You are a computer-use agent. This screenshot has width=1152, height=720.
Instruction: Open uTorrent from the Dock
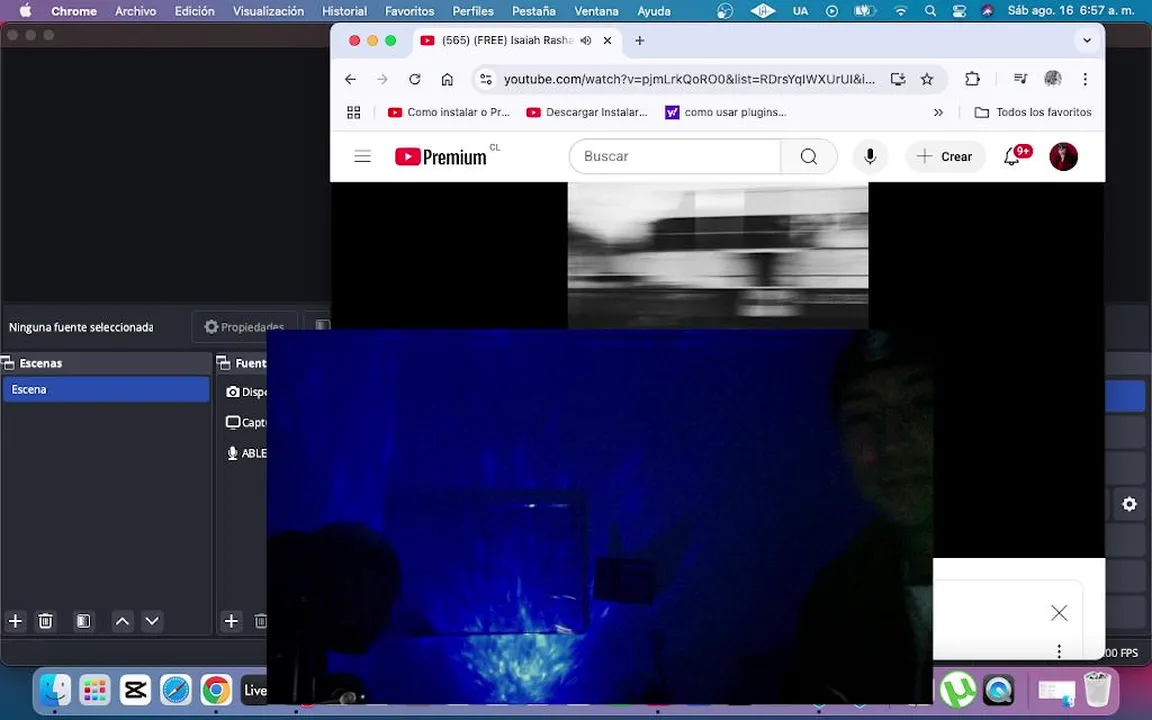click(x=959, y=690)
